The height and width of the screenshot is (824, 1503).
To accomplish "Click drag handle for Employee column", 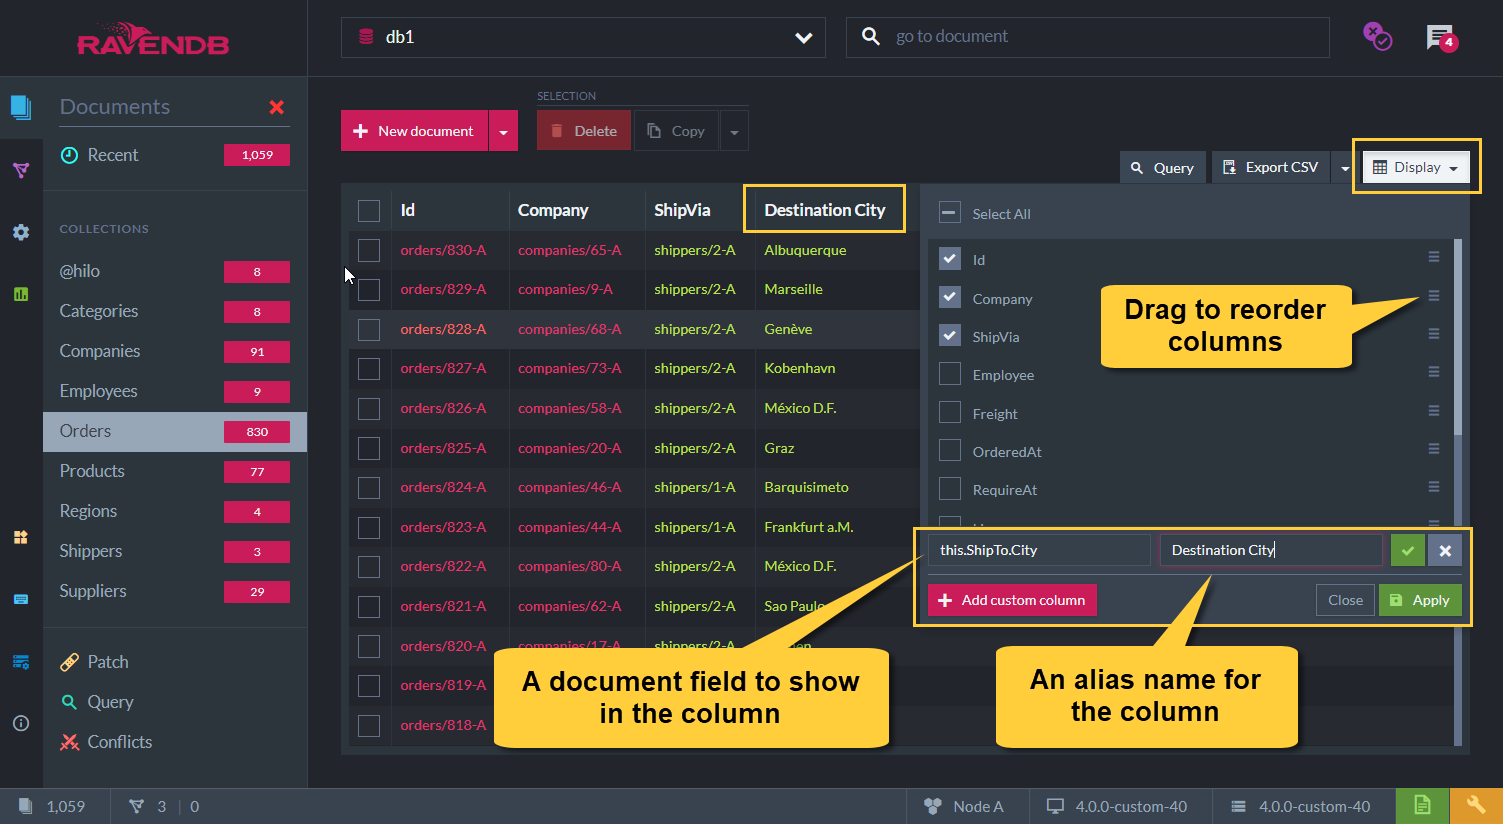I will 1434,372.
